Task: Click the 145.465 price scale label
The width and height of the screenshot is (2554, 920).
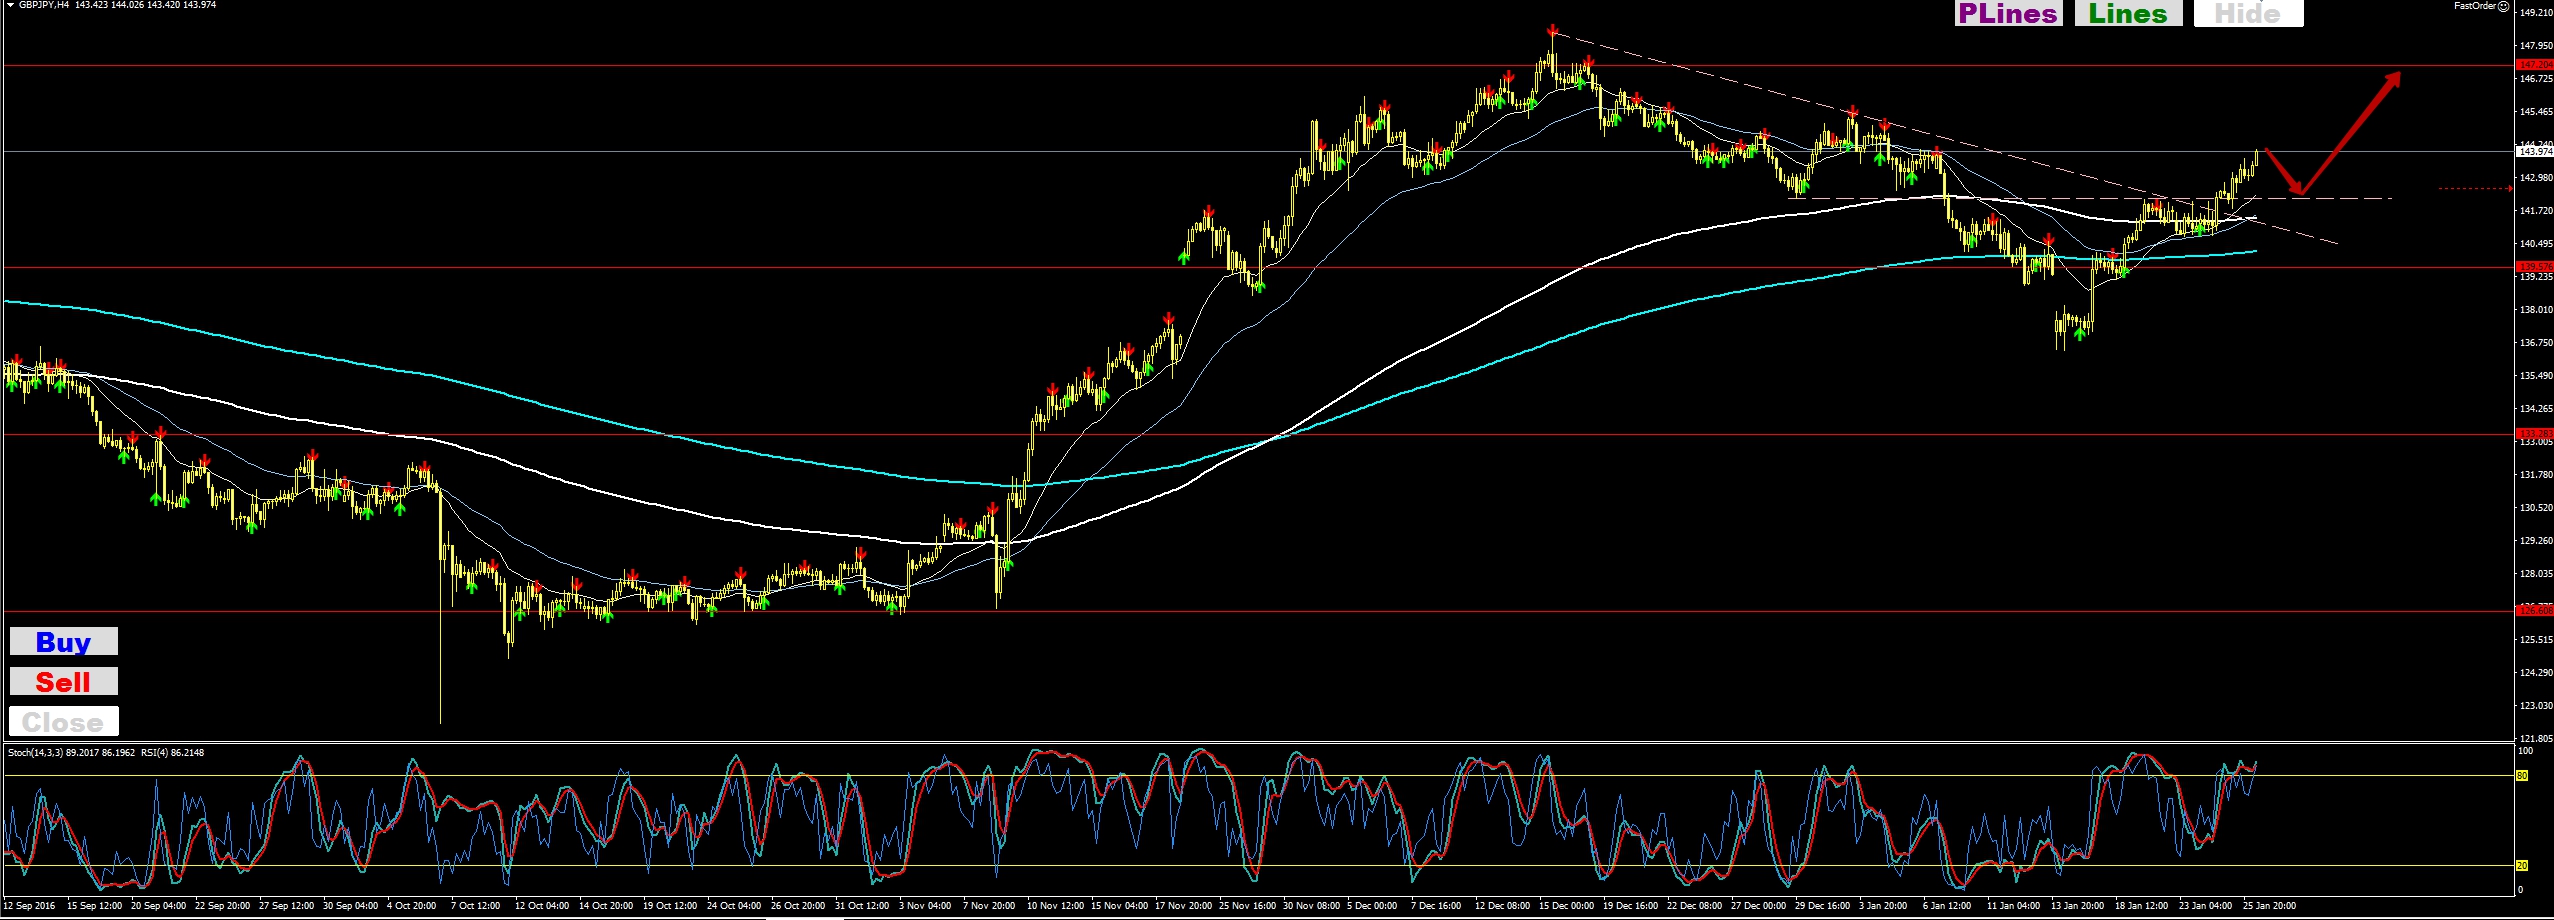Action: (2536, 112)
